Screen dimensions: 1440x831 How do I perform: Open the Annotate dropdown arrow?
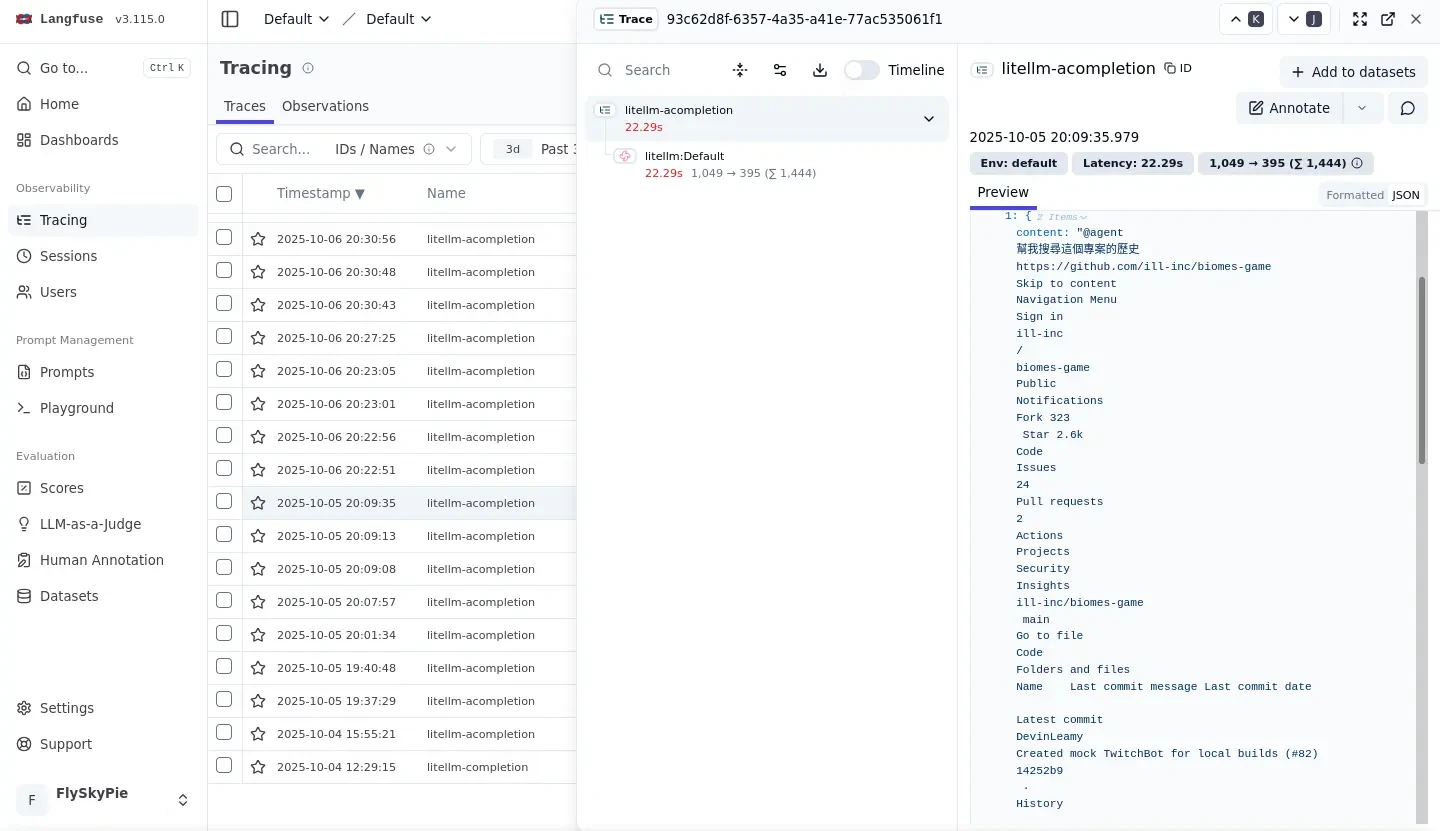[1362, 108]
